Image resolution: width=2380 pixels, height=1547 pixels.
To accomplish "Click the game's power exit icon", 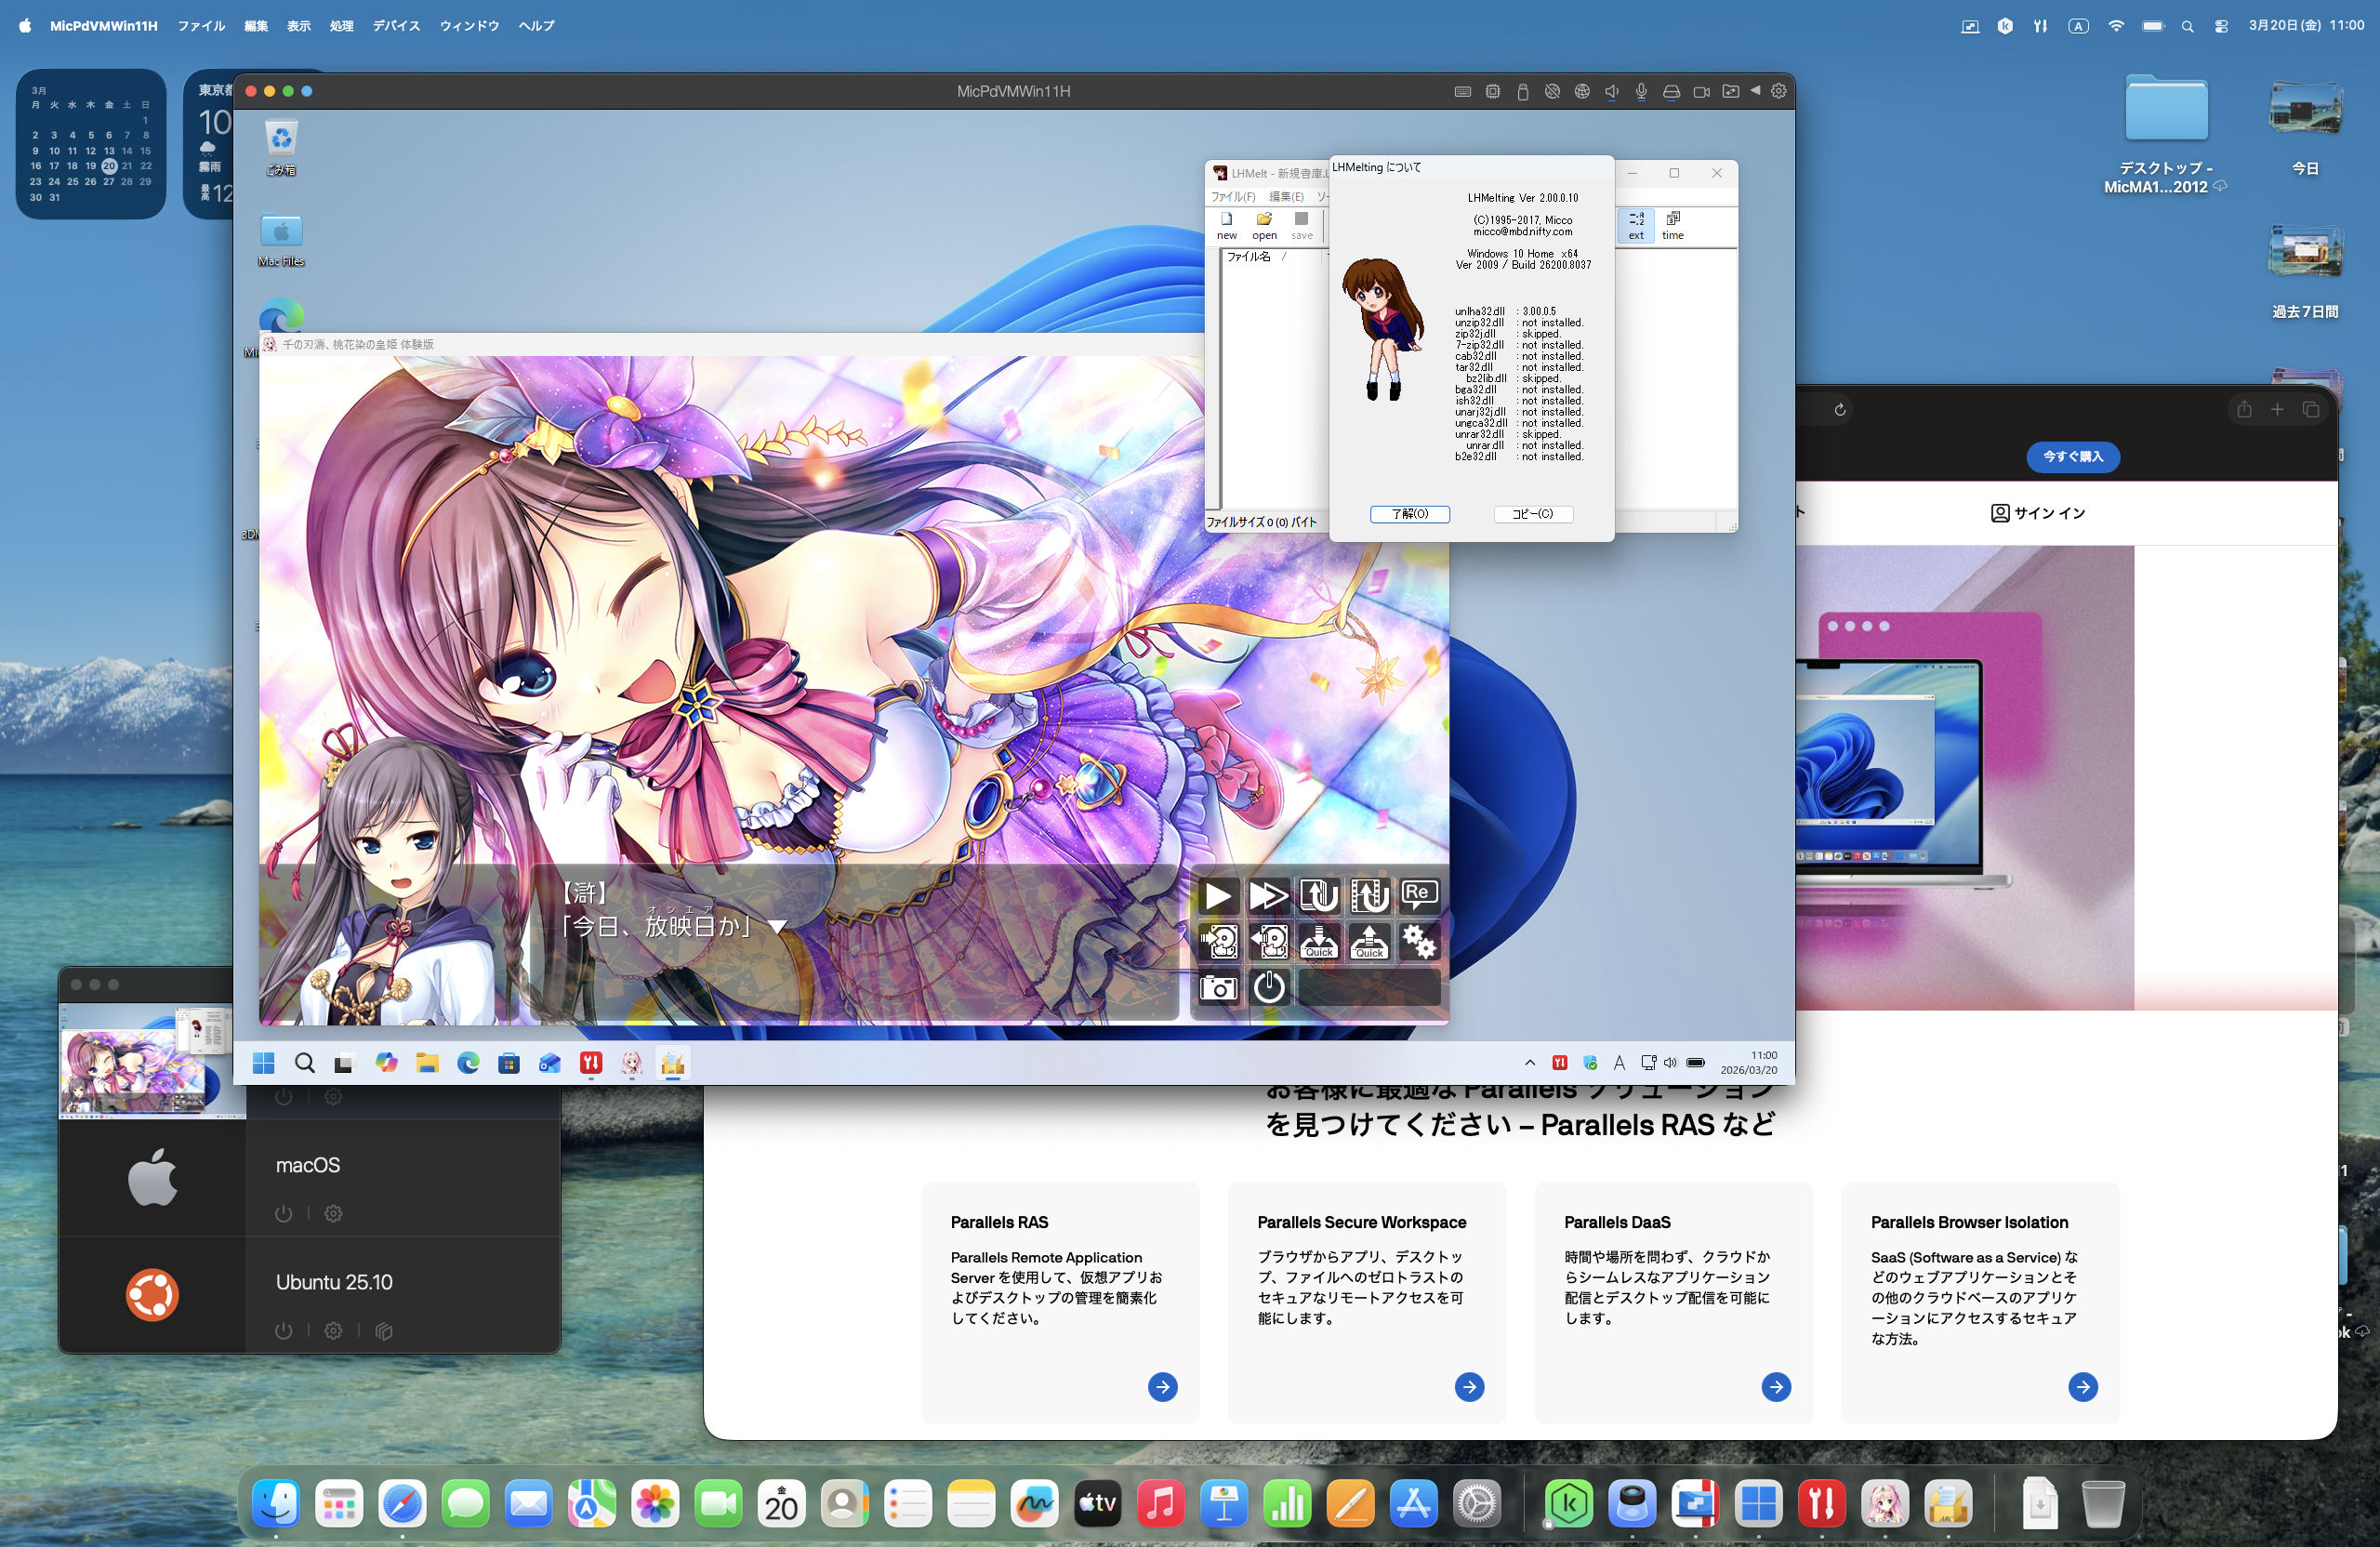I will coord(1268,988).
